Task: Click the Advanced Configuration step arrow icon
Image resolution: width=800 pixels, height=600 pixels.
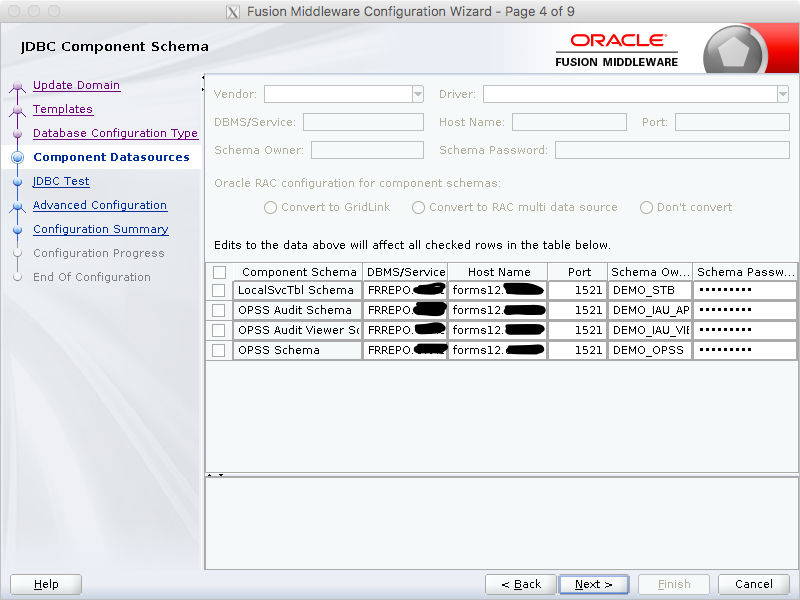Action: [x=18, y=205]
